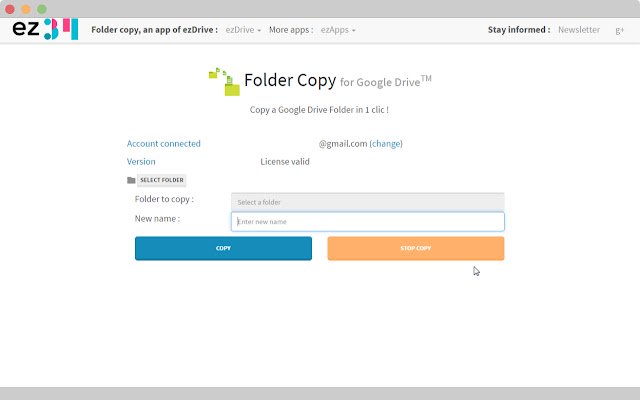Screen dimensions: 640x400
Task: Click the SELECT FOLDER button
Action: pos(162,180)
